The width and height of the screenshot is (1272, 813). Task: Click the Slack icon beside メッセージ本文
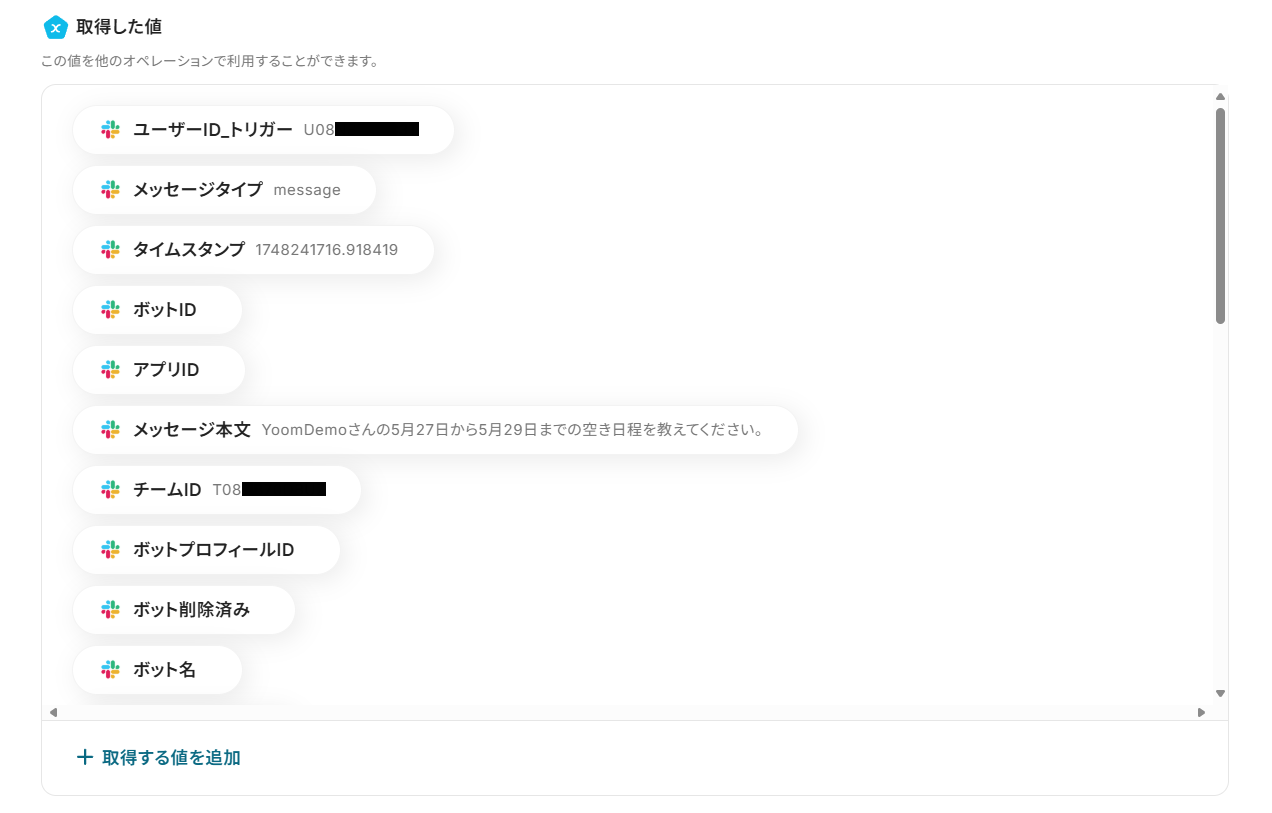click(110, 430)
